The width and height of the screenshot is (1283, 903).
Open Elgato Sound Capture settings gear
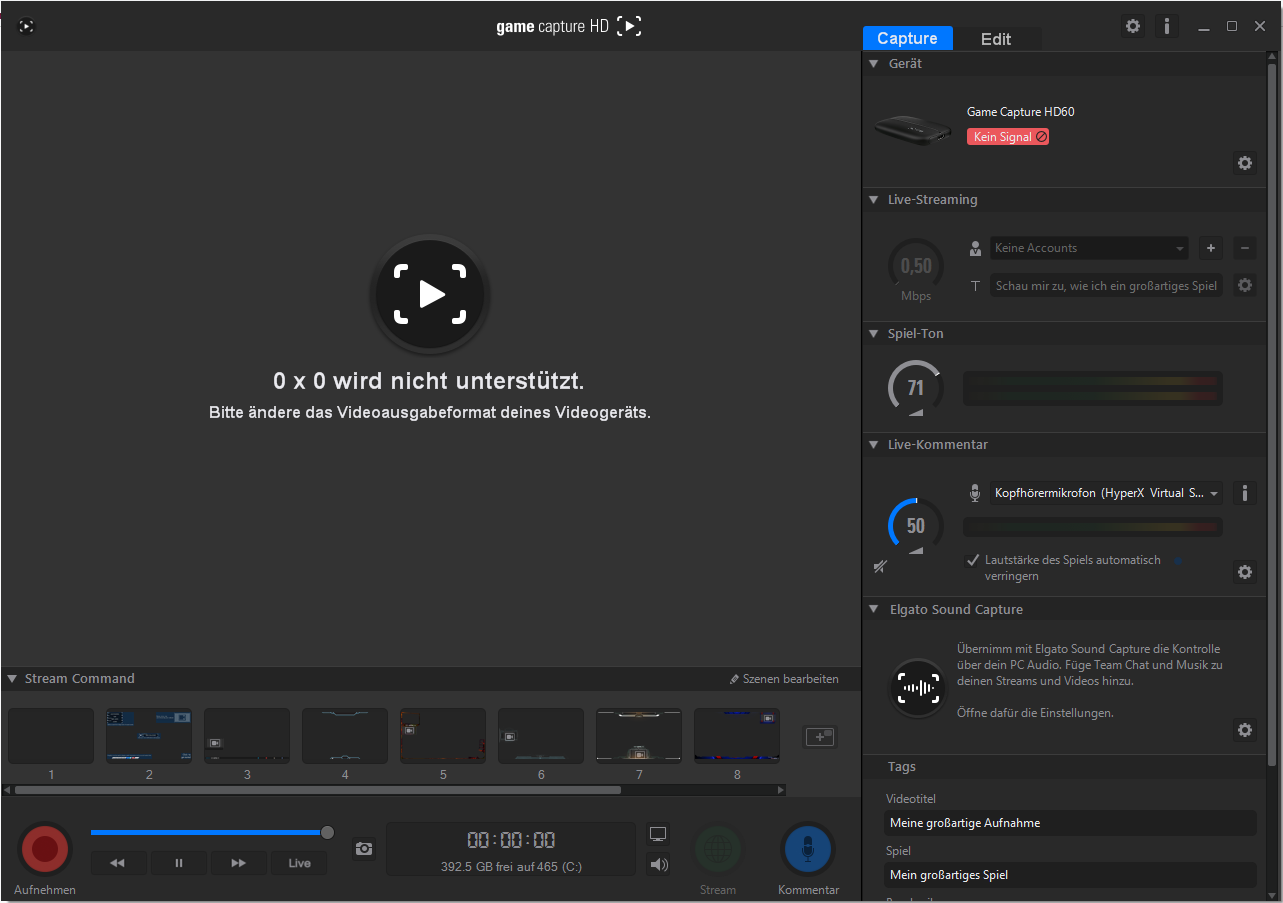point(1245,730)
